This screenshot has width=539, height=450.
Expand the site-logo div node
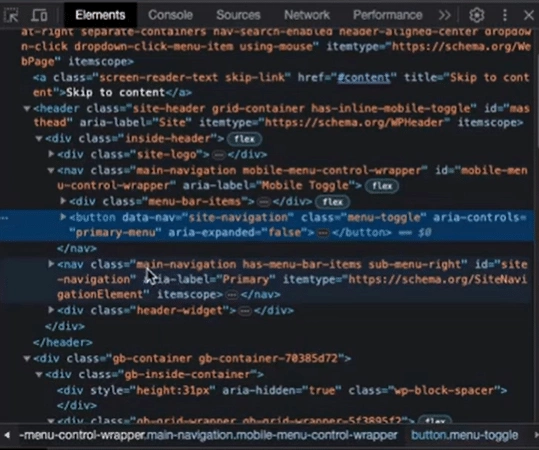pos(51,154)
